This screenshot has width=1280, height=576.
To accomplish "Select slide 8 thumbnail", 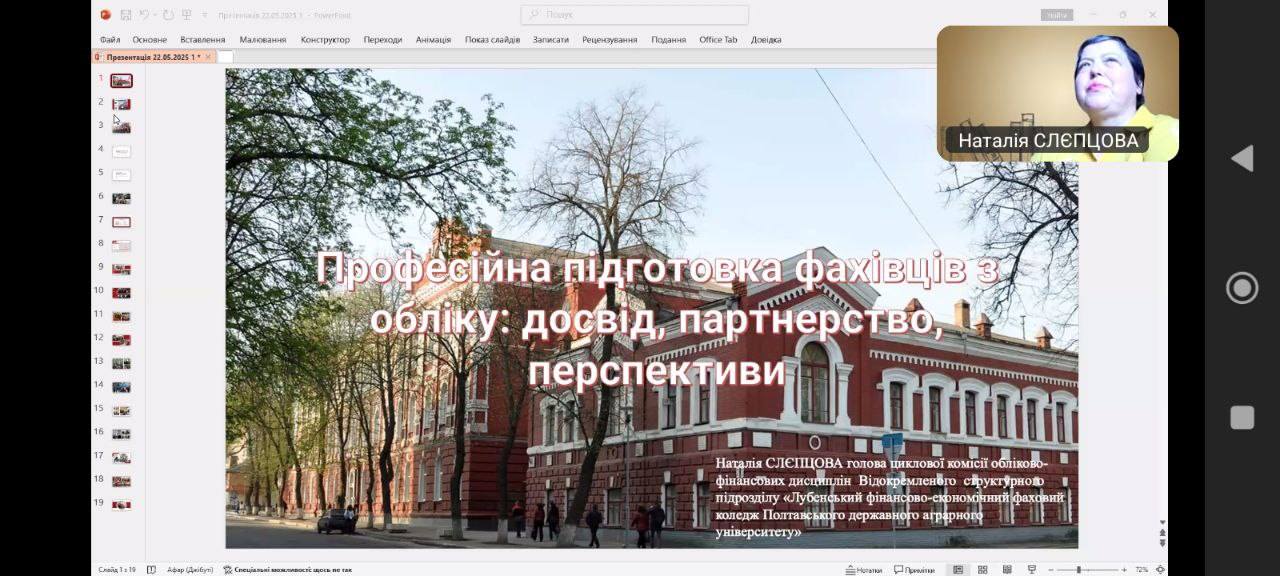I will coord(121,245).
